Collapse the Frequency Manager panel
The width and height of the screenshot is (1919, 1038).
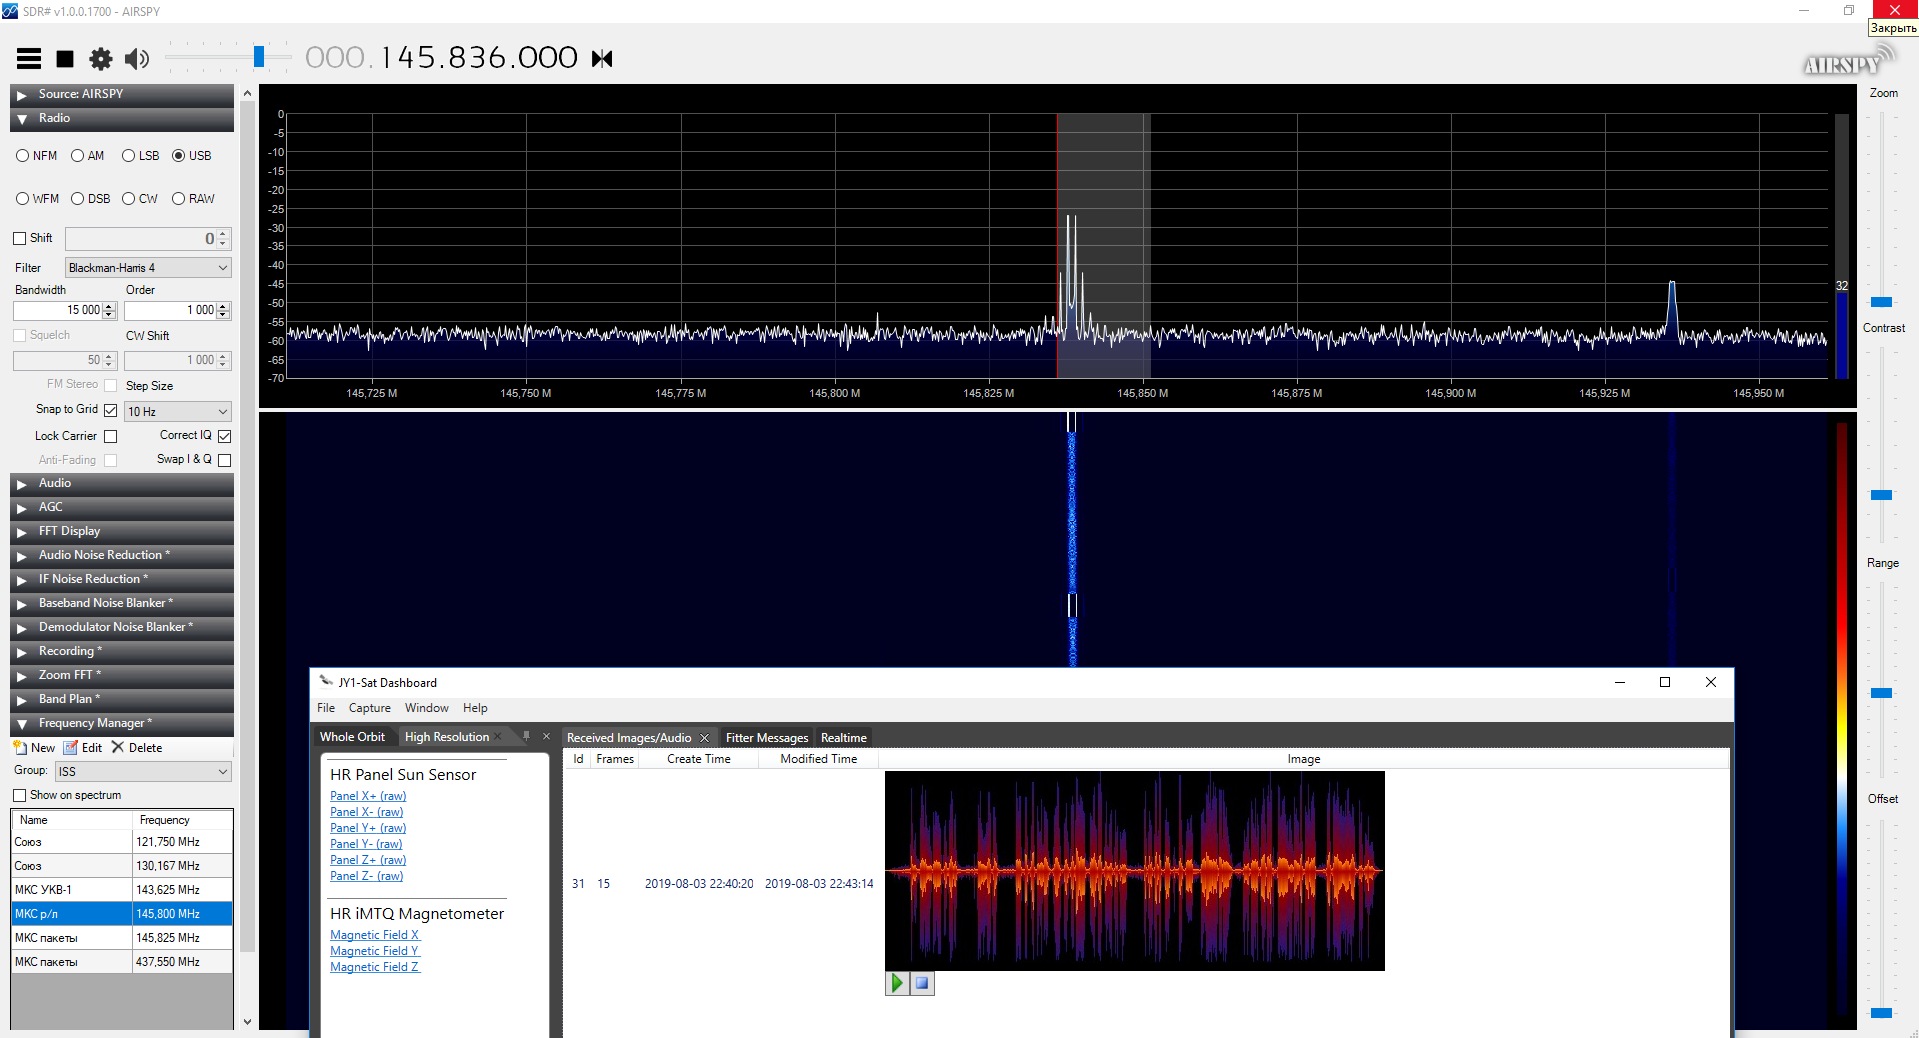[122, 723]
